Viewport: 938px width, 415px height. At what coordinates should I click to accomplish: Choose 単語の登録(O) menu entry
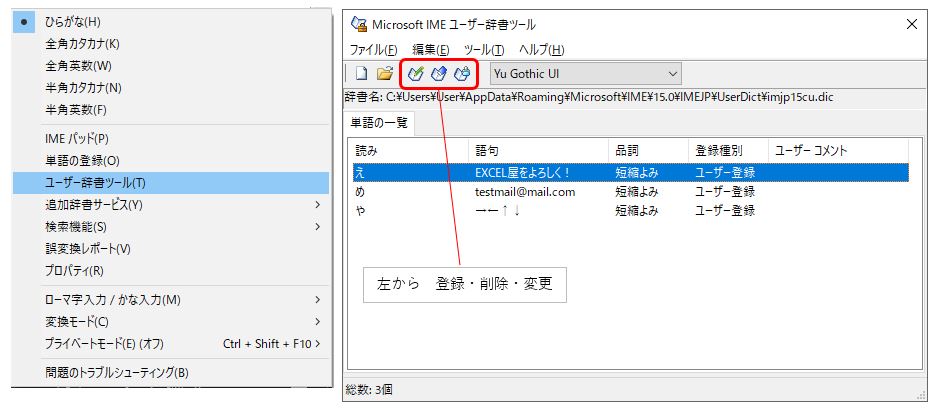point(170,161)
